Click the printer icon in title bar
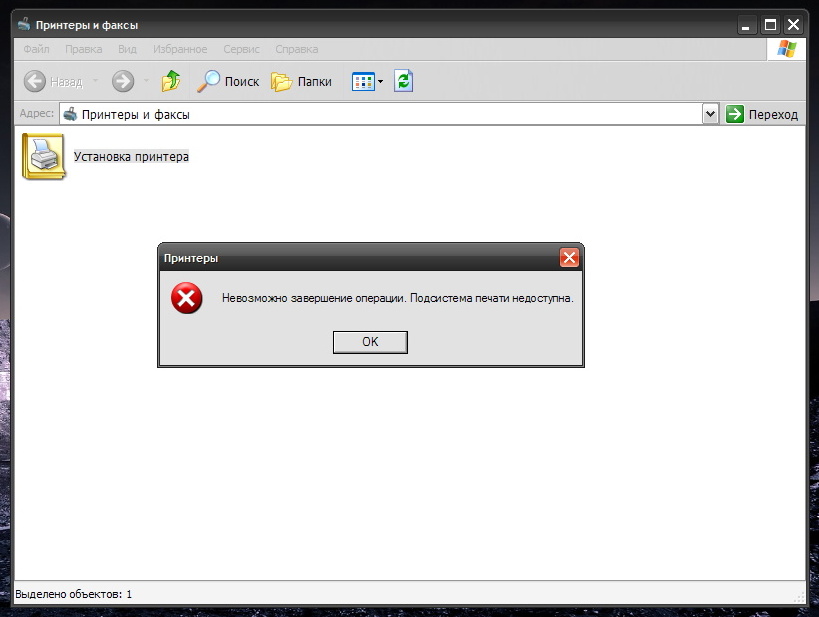The image size is (819, 617). pyautogui.click(x=24, y=24)
